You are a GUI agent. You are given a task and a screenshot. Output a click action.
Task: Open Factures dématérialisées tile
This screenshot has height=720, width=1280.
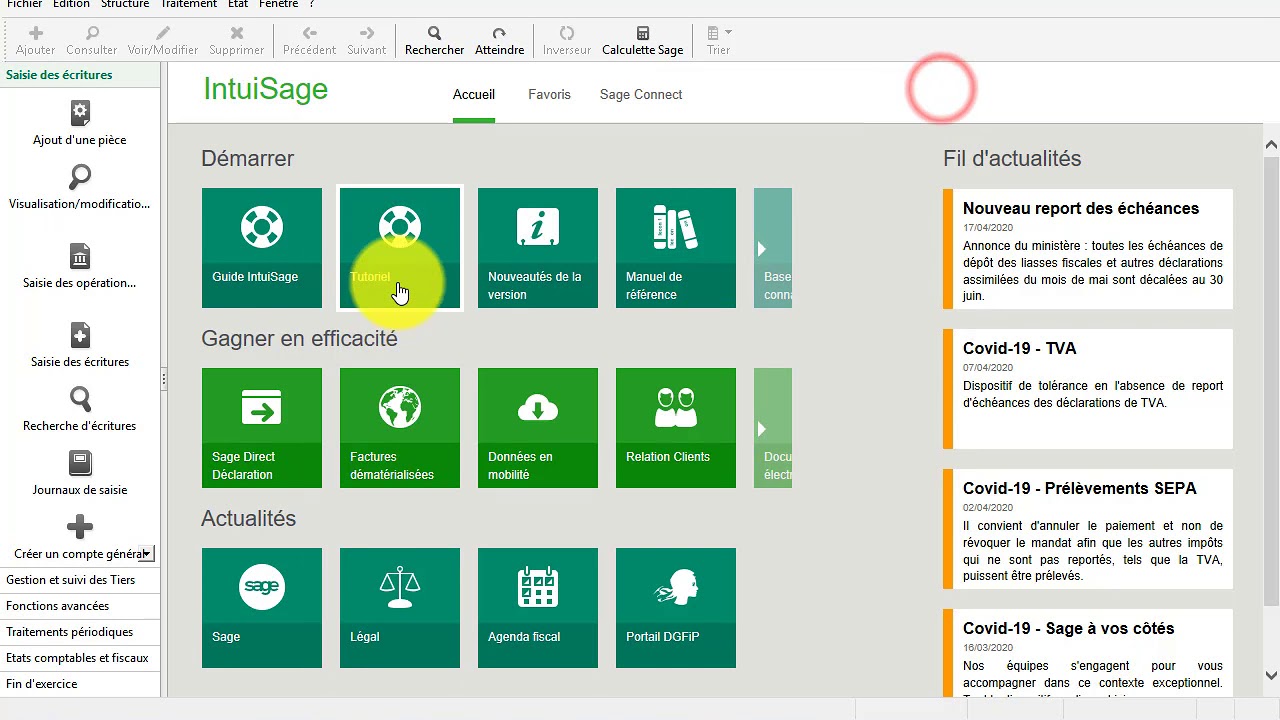(x=400, y=428)
